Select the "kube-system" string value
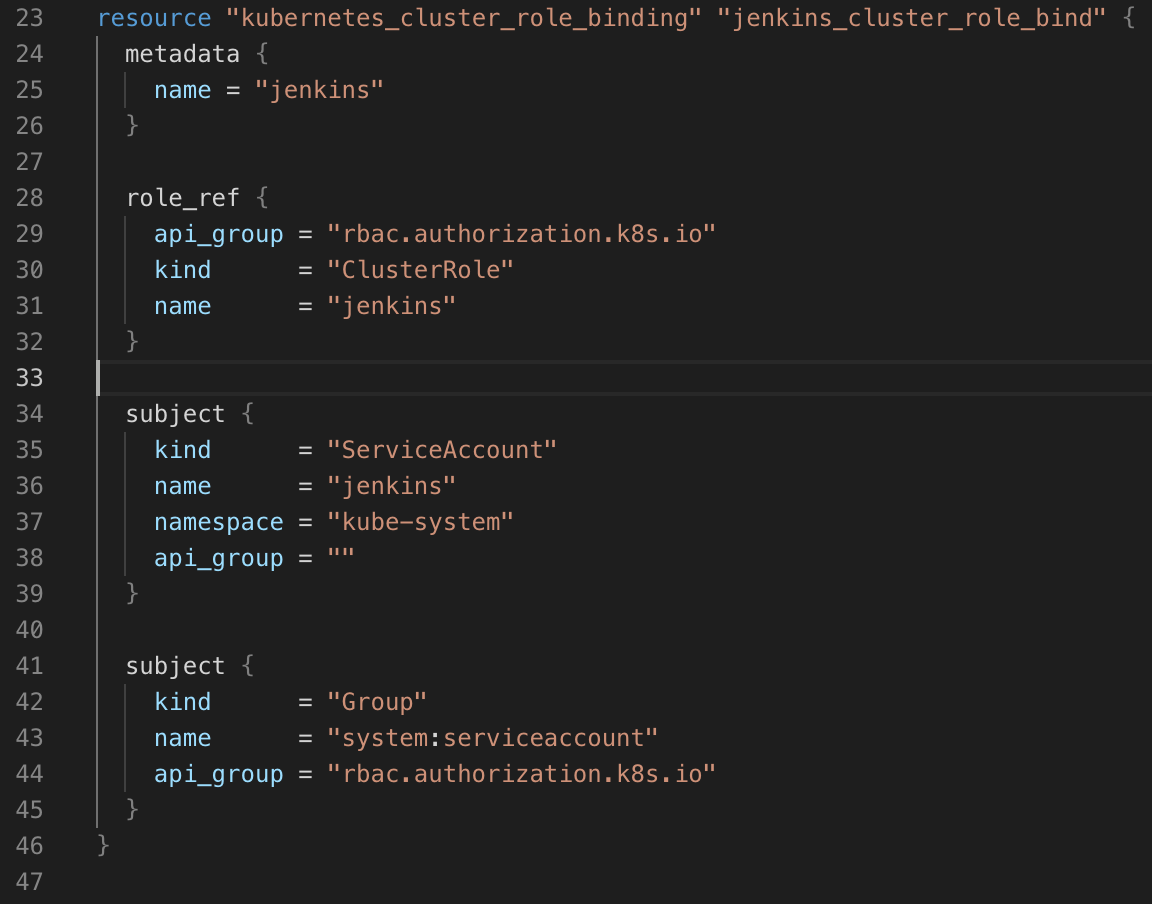 tap(420, 521)
